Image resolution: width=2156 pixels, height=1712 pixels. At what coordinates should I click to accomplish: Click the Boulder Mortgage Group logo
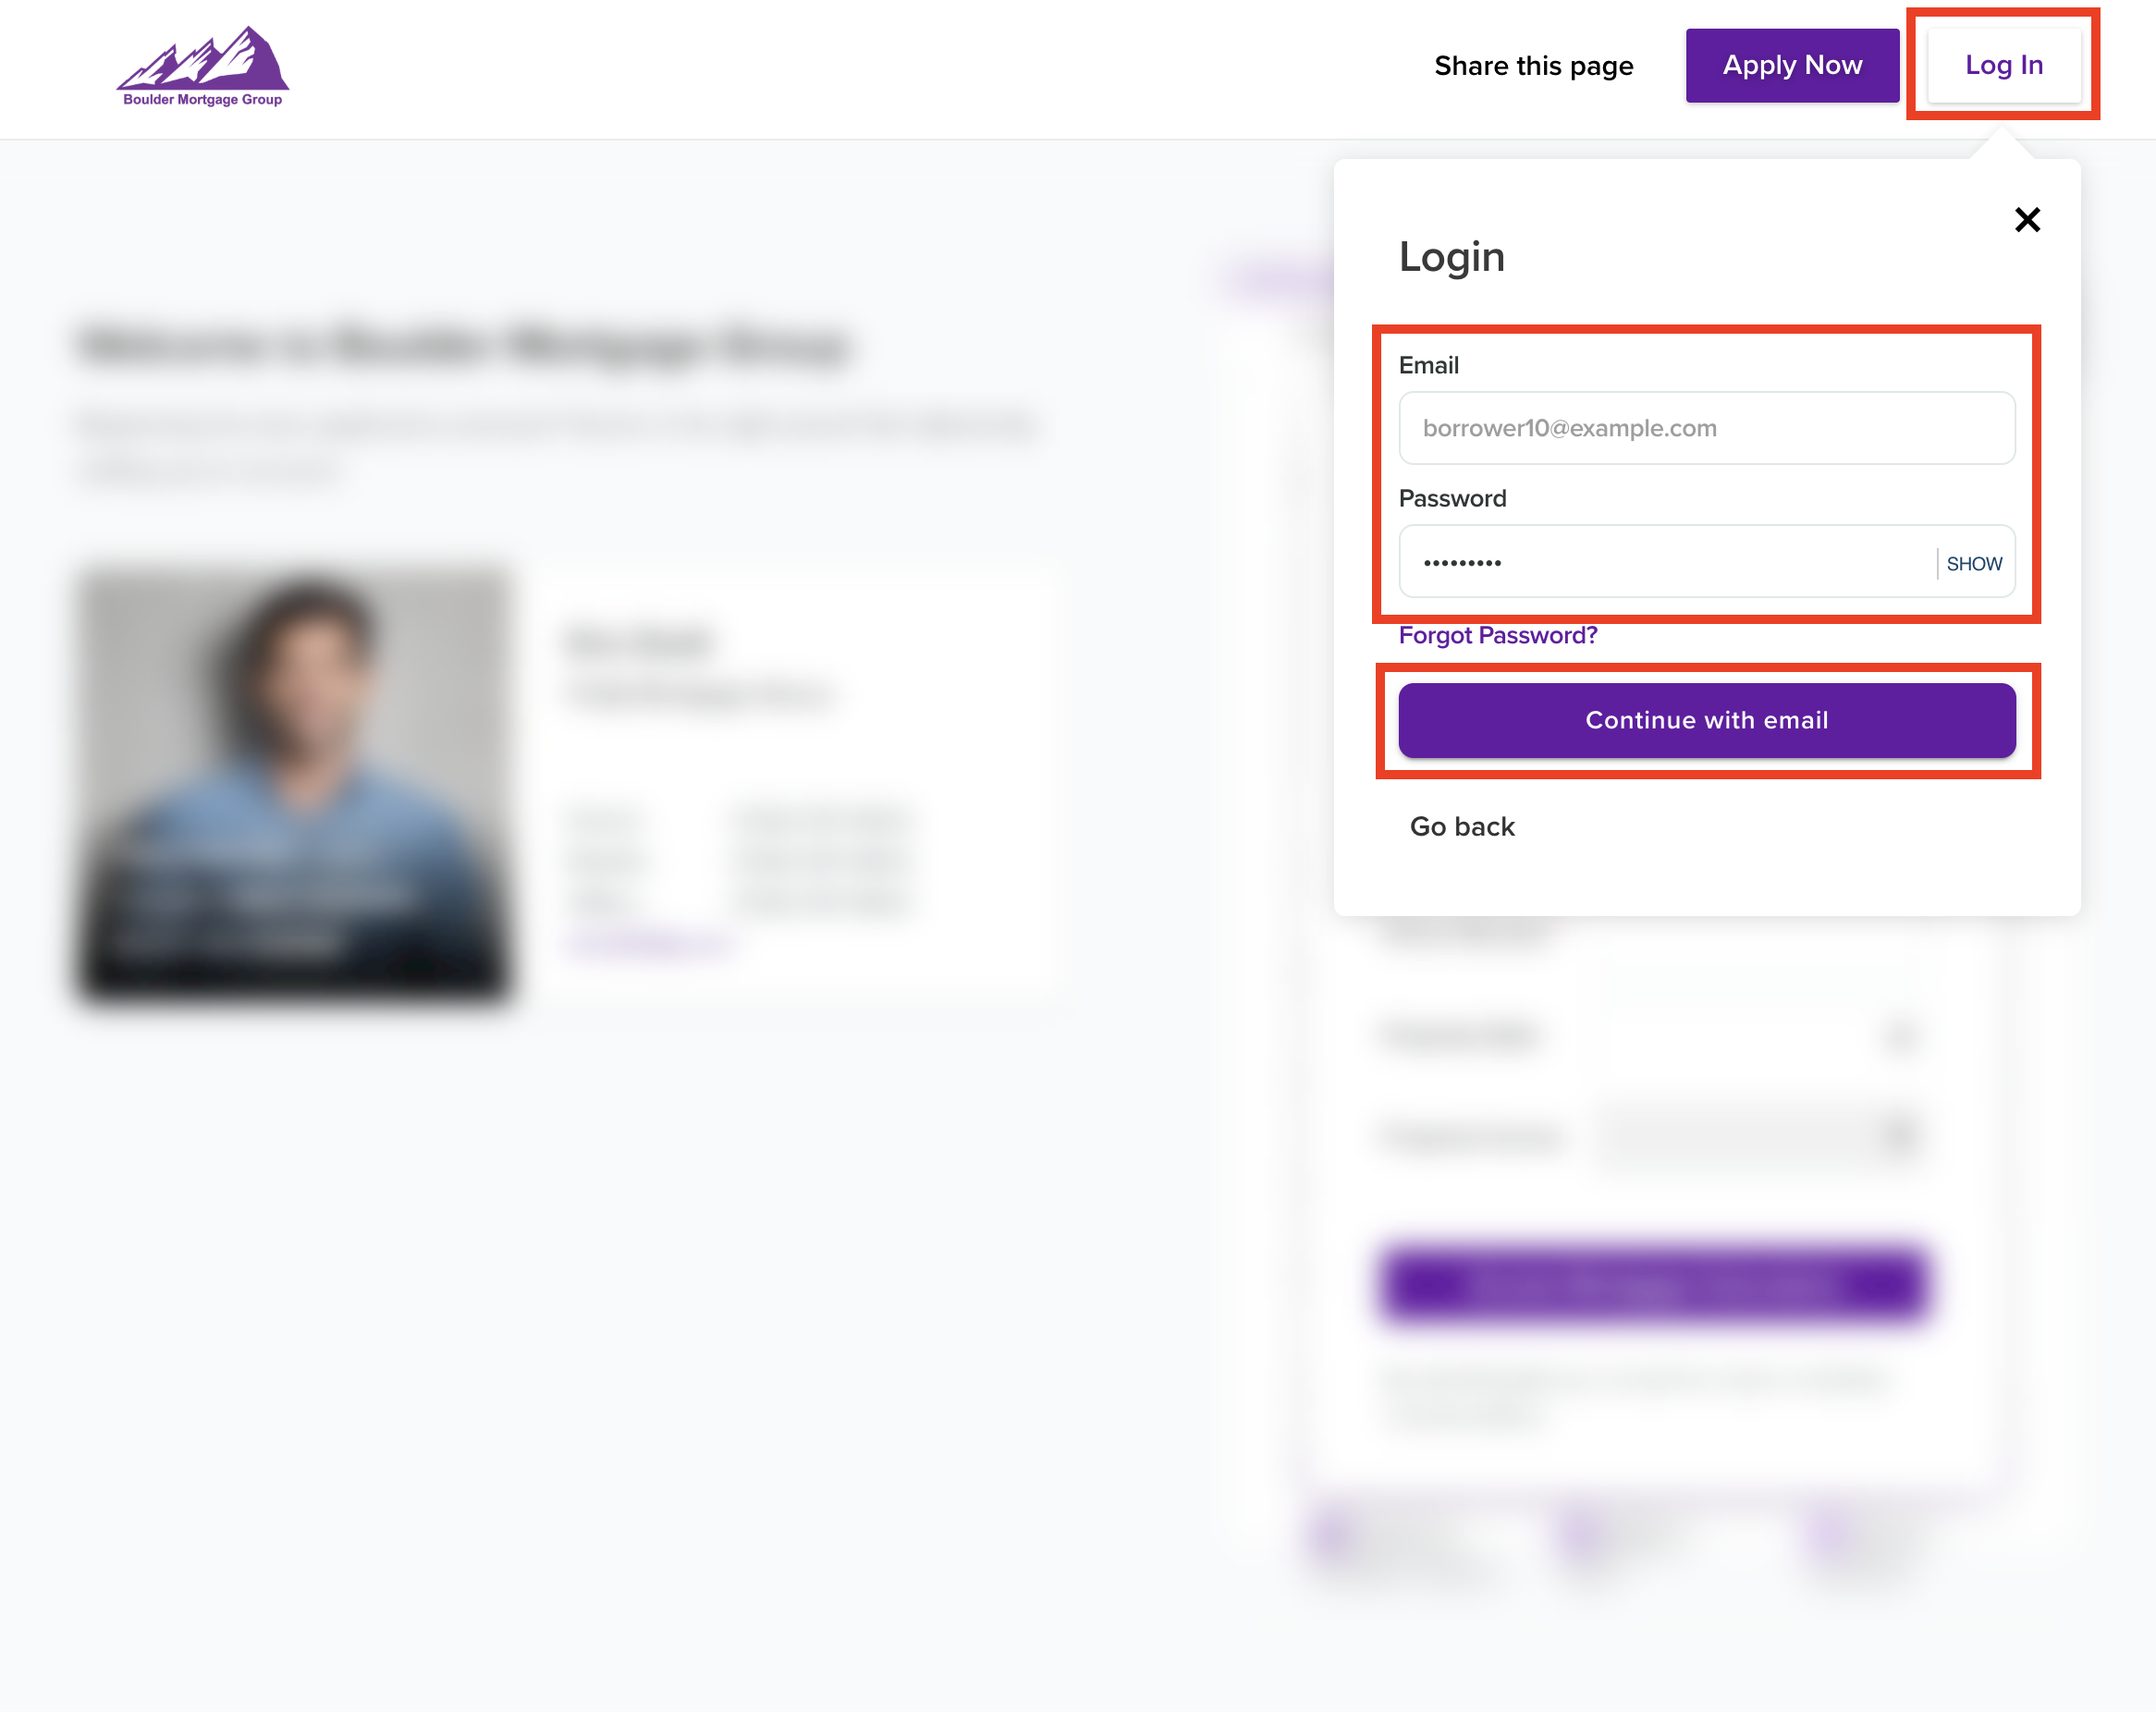point(203,66)
